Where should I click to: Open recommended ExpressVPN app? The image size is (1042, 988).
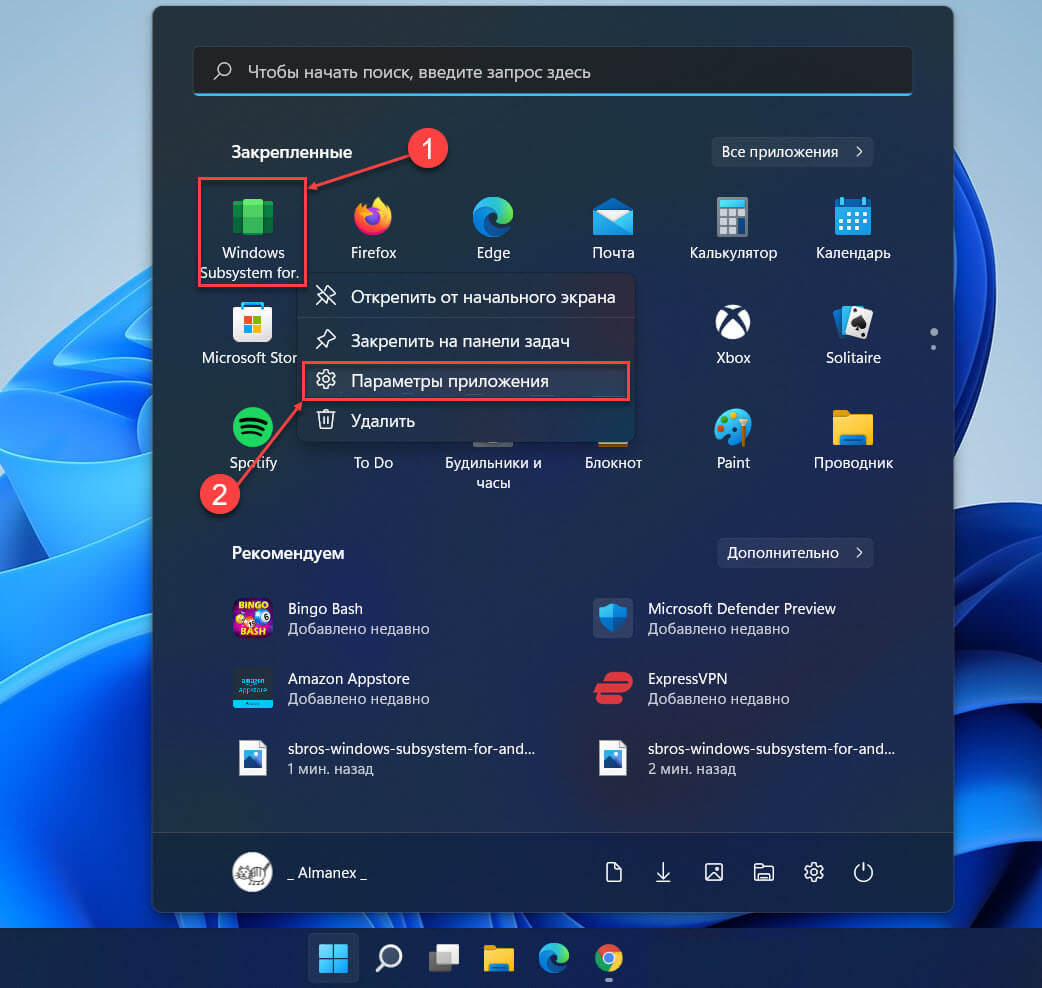point(691,688)
